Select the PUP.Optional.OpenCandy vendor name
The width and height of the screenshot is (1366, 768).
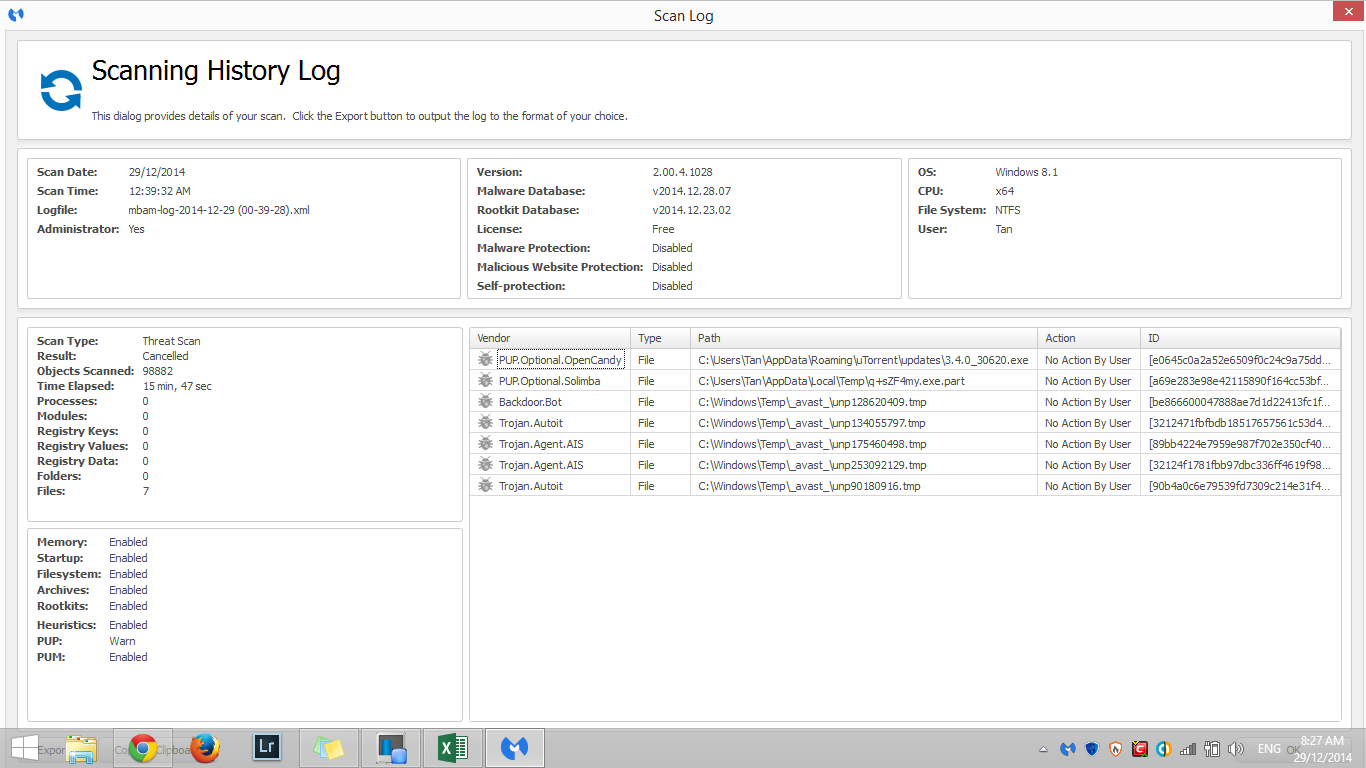pyautogui.click(x=560, y=360)
